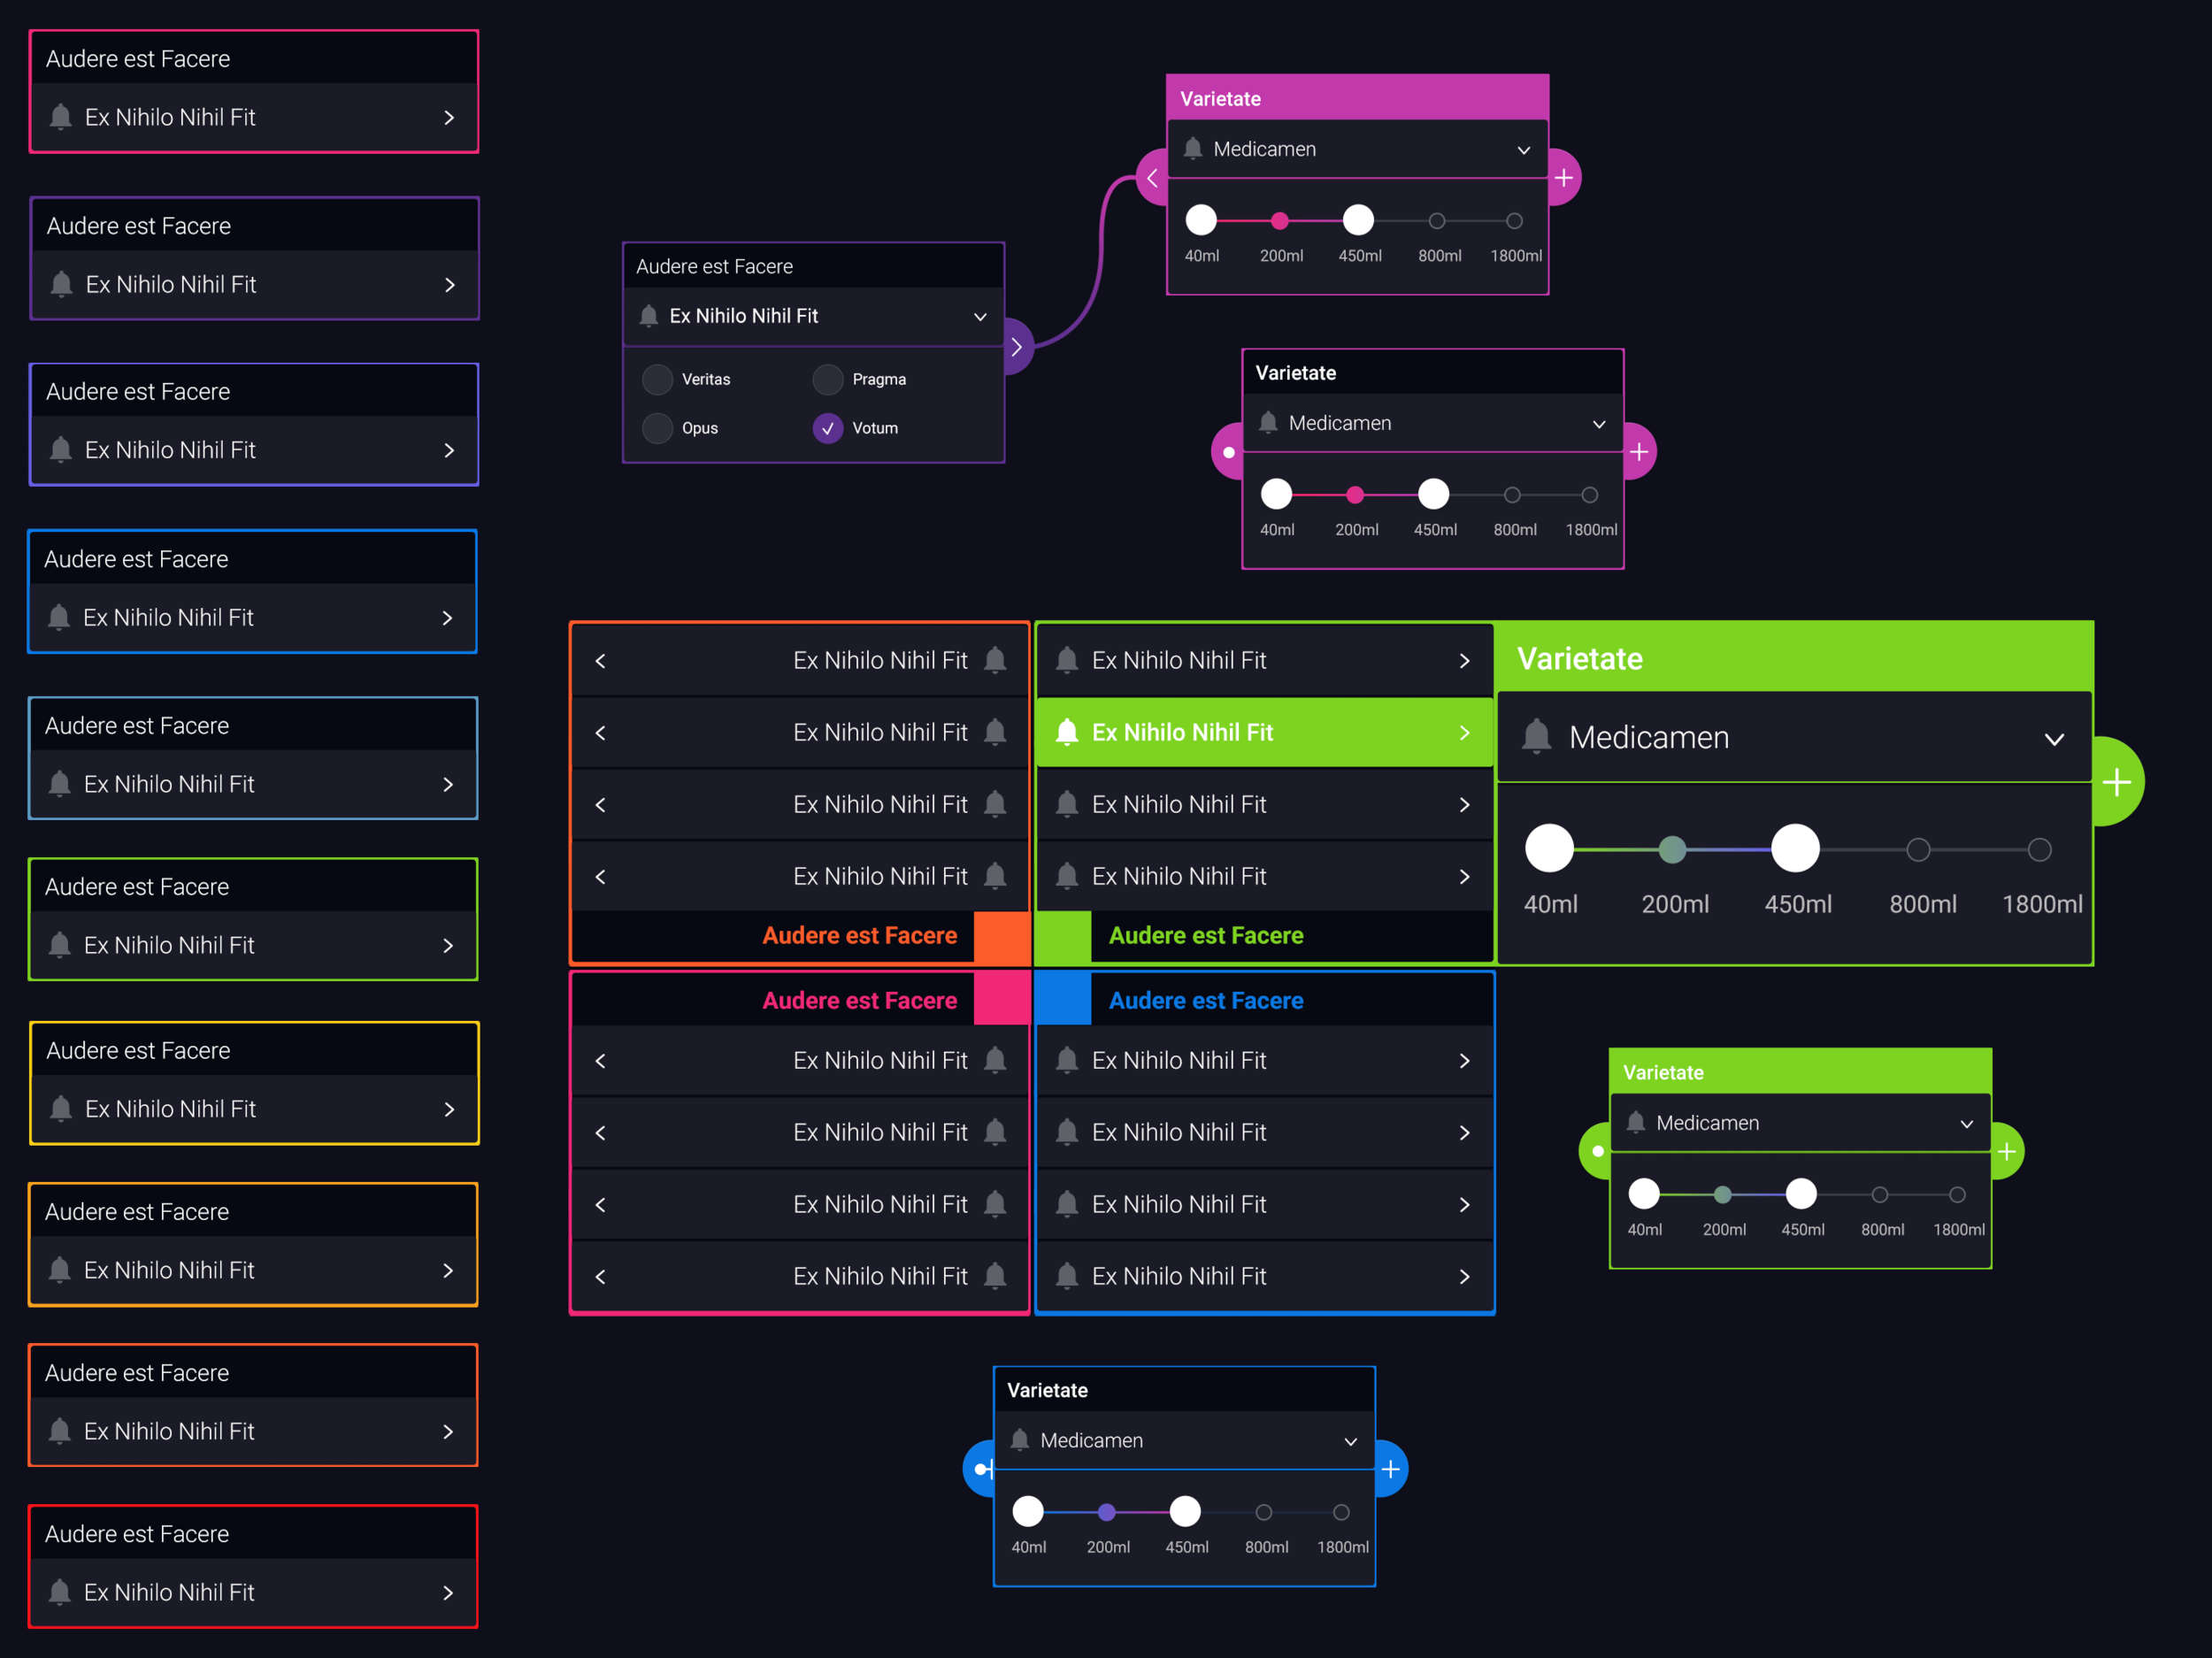This screenshot has width=2212, height=1658.
Task: Click the plus button on the bottom blue Varietate panel
Action: click(1390, 1468)
